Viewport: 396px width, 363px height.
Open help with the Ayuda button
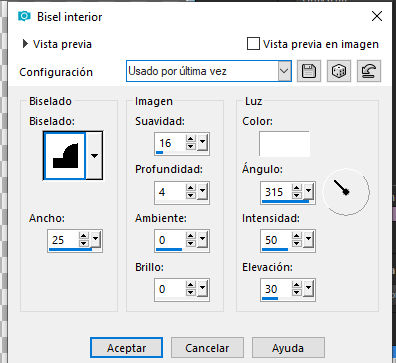(x=288, y=348)
